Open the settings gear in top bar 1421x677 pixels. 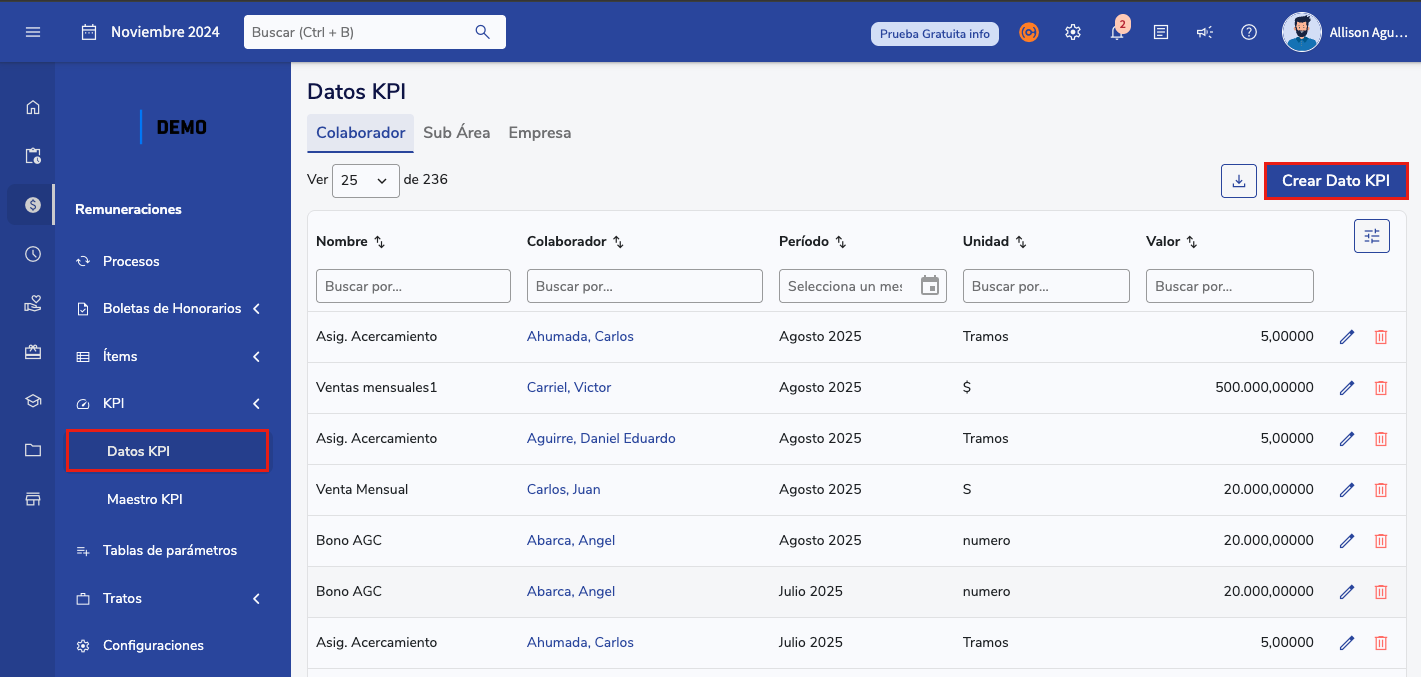pyautogui.click(x=1073, y=32)
